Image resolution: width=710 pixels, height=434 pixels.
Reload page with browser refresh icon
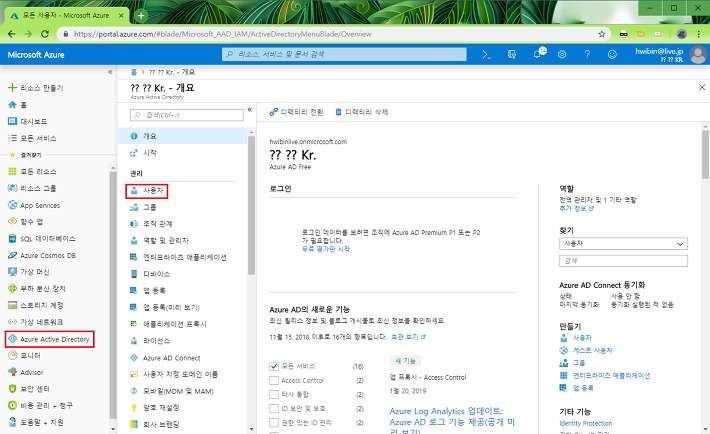(x=44, y=34)
